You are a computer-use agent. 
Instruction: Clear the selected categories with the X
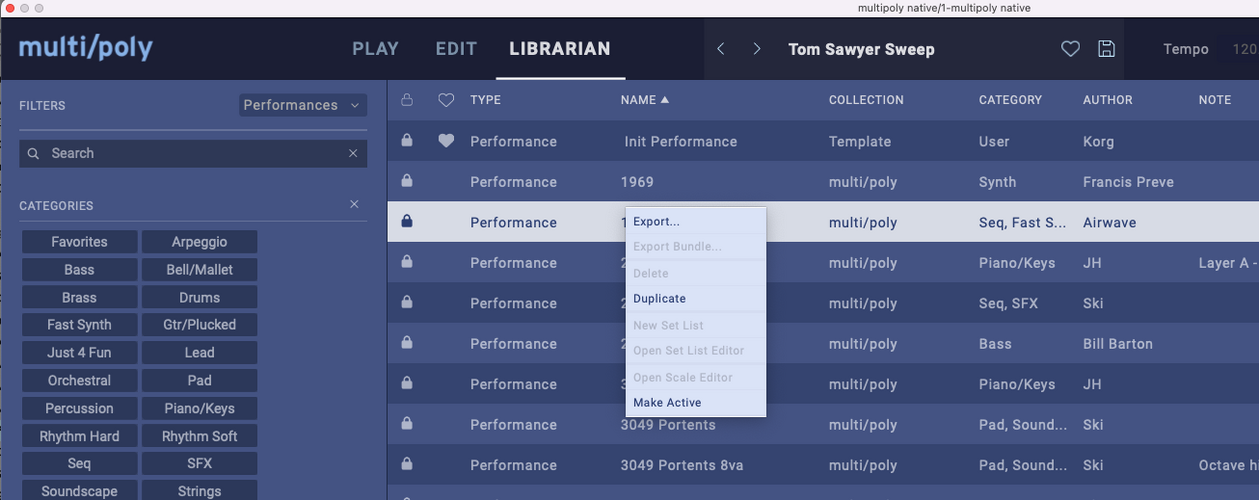[x=354, y=204]
